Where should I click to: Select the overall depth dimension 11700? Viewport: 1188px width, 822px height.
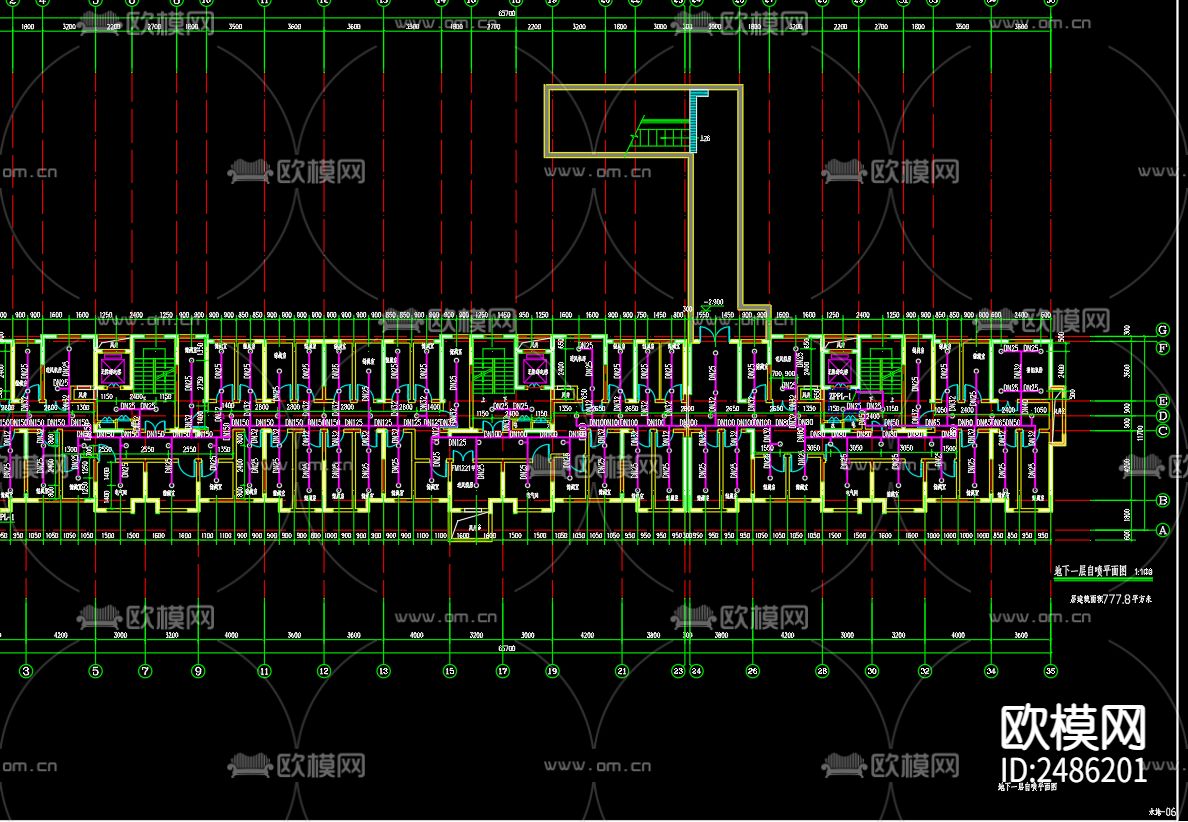[x=1139, y=433]
